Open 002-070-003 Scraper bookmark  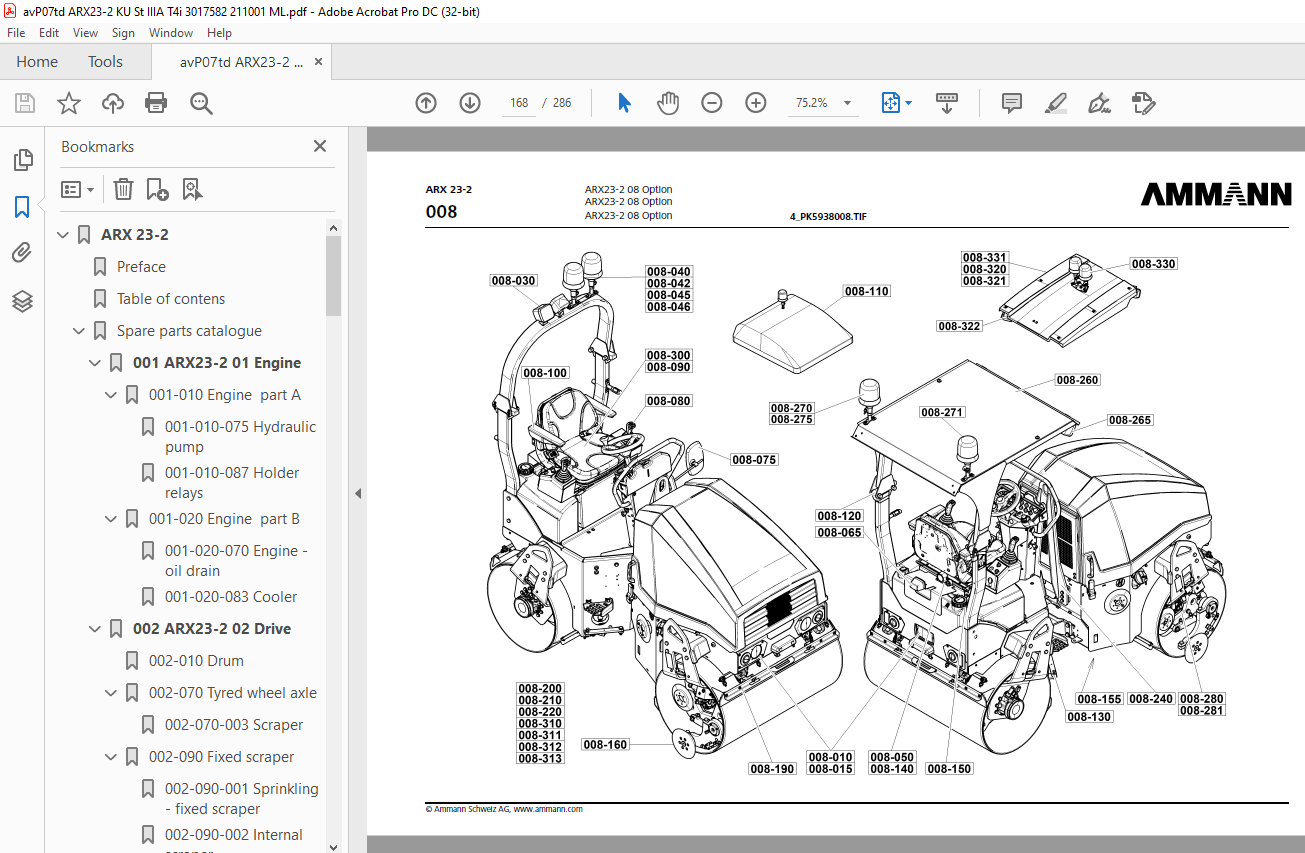[x=234, y=725]
